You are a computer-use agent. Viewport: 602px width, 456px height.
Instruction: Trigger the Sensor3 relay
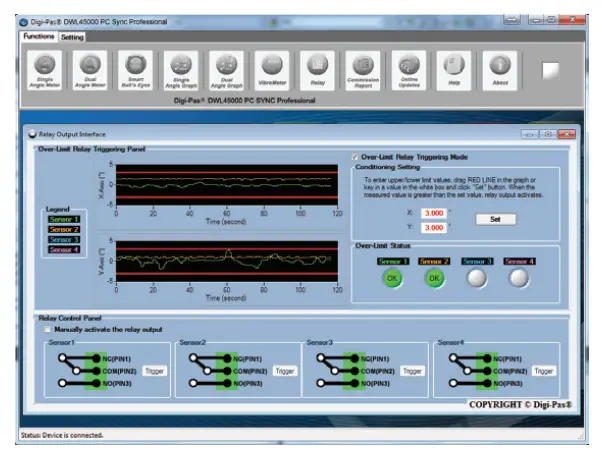412,371
